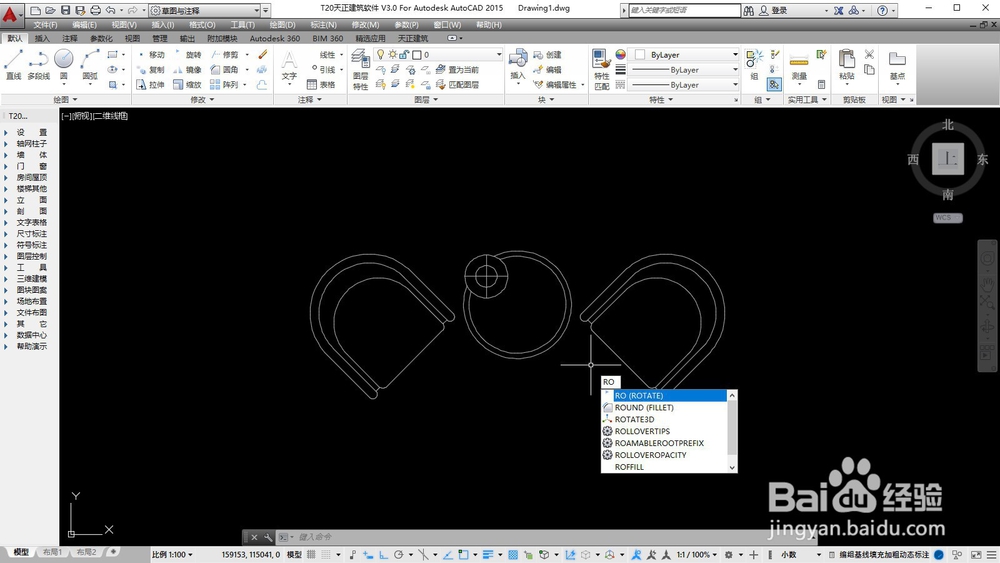
Task: Toggle object snap in the status bar
Action: [464, 555]
